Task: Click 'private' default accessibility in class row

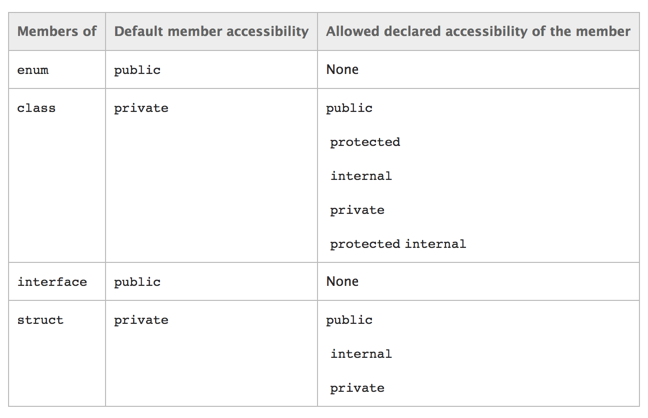Action: tap(141, 108)
